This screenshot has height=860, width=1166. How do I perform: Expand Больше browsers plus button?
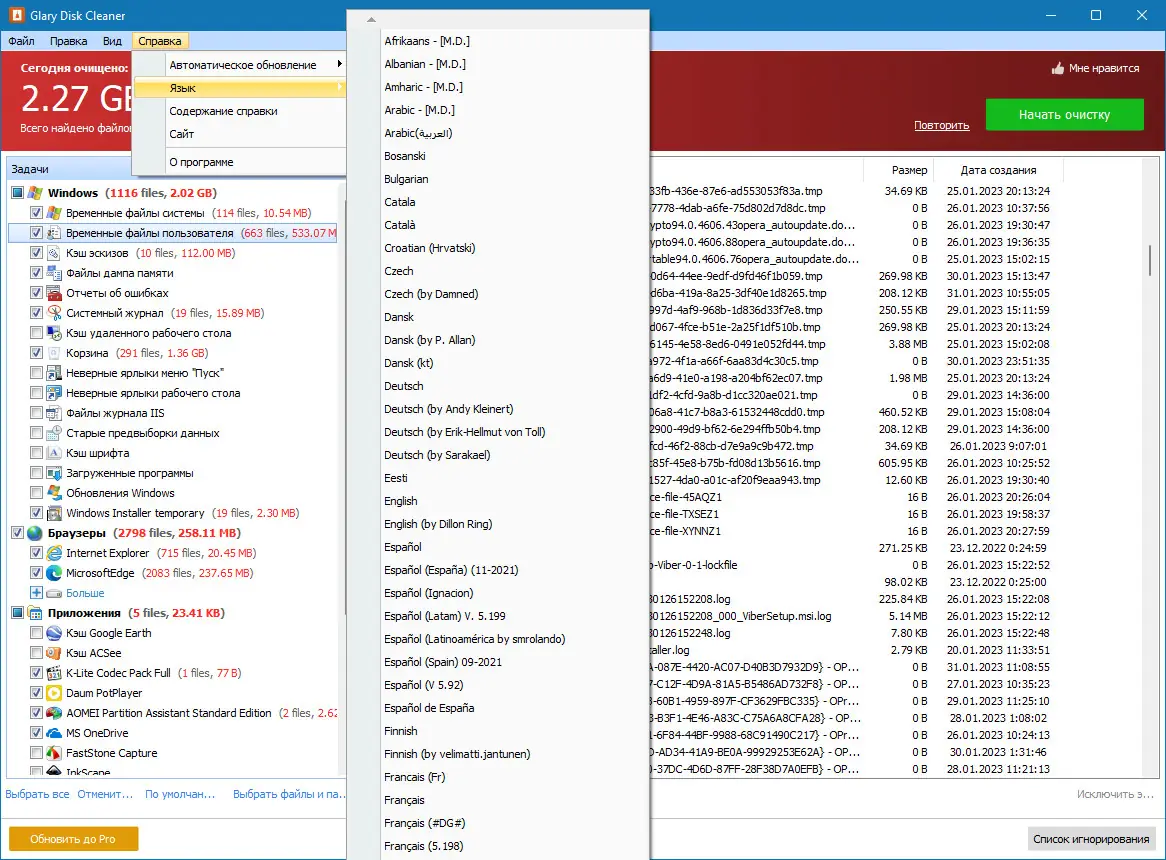coord(36,593)
